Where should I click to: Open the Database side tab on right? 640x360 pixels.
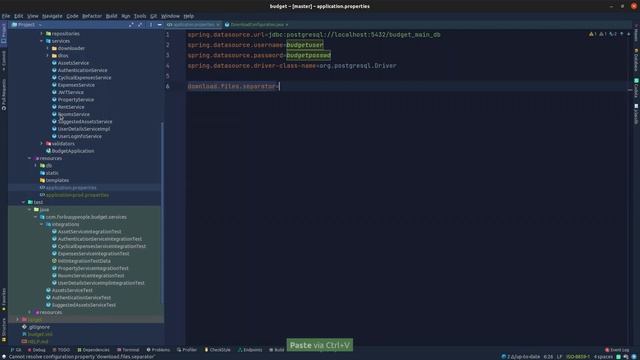click(x=636, y=60)
